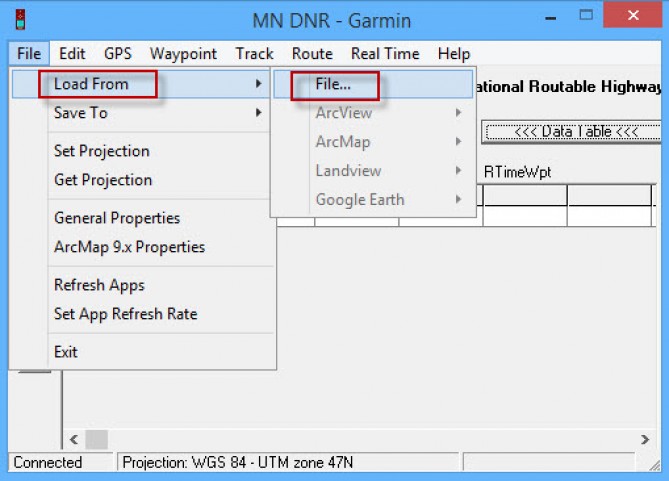Open the Waypoint menu

point(183,54)
